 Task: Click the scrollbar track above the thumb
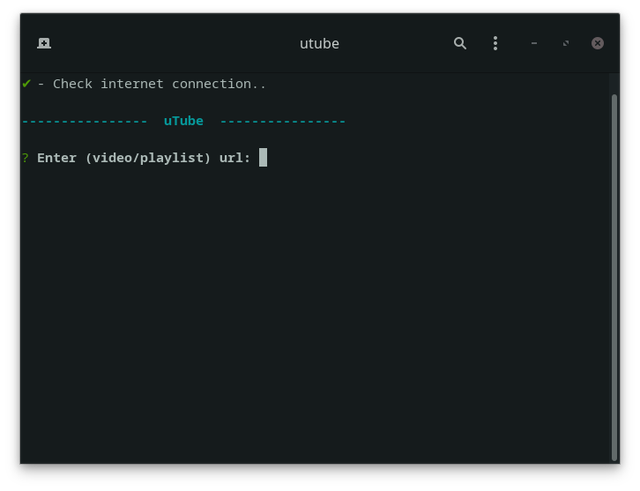click(x=614, y=84)
